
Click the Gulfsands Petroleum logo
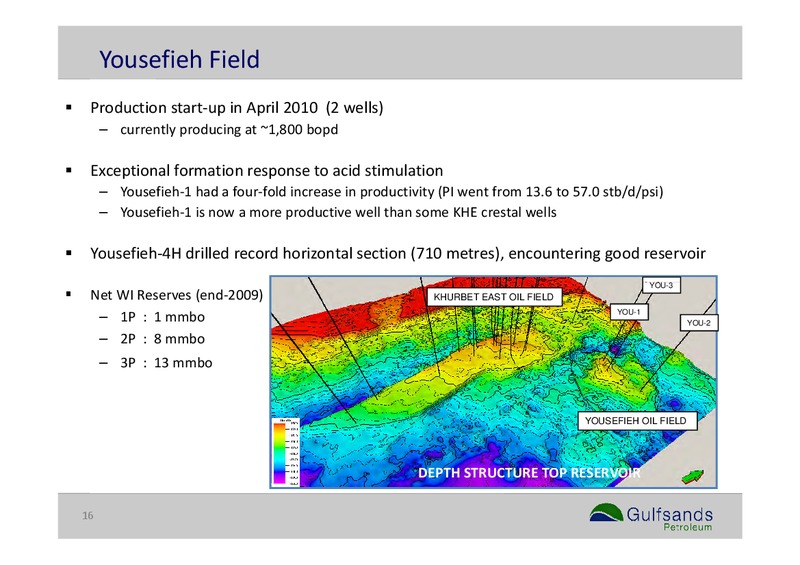[651, 518]
